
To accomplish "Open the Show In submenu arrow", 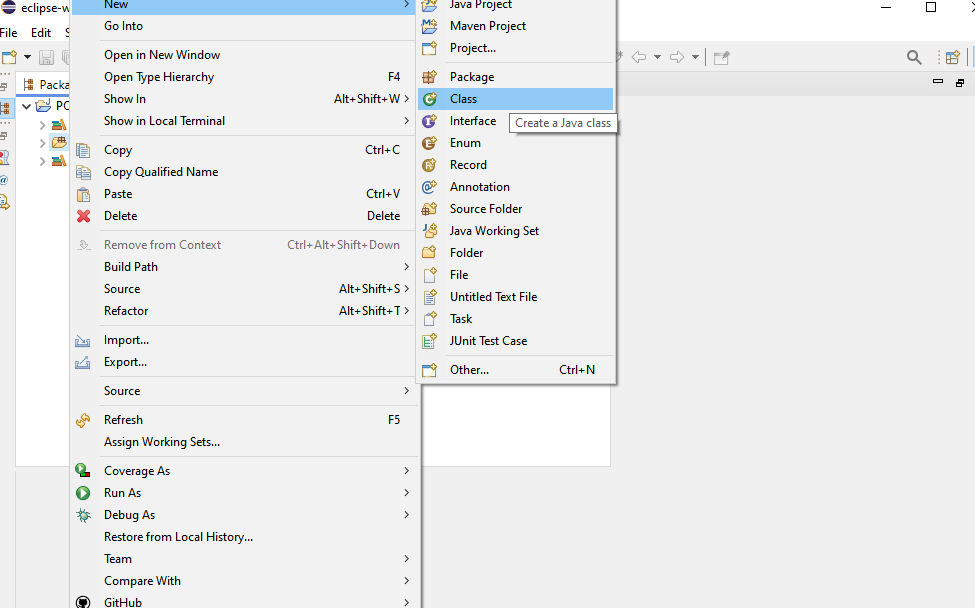I will [406, 98].
